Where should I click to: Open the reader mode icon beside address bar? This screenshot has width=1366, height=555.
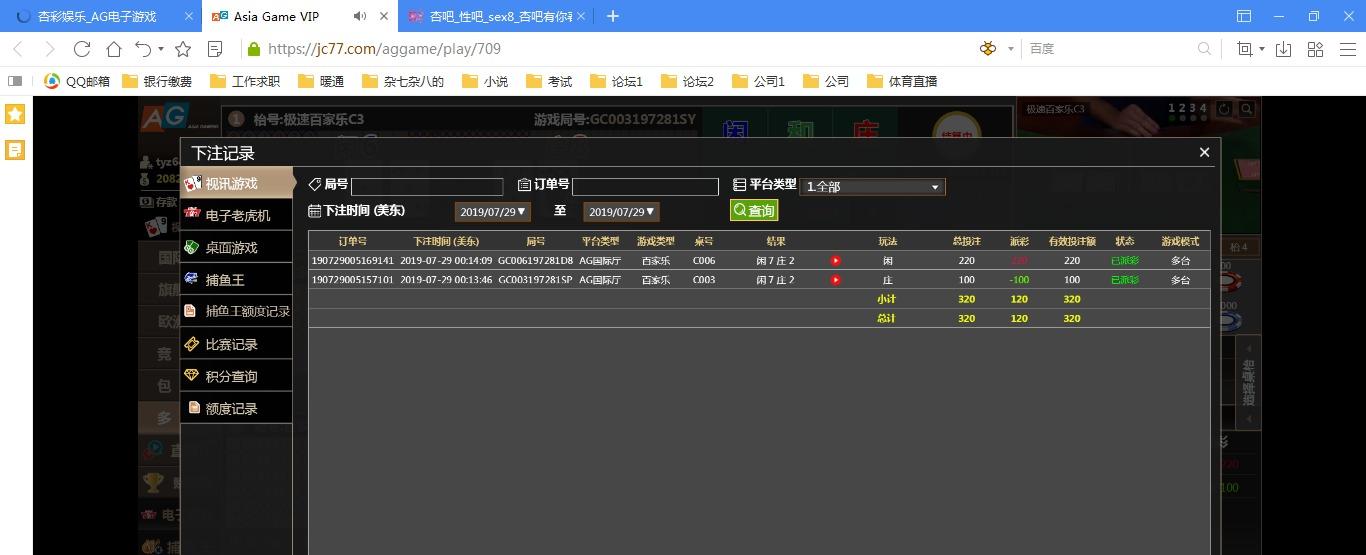(x=214, y=49)
